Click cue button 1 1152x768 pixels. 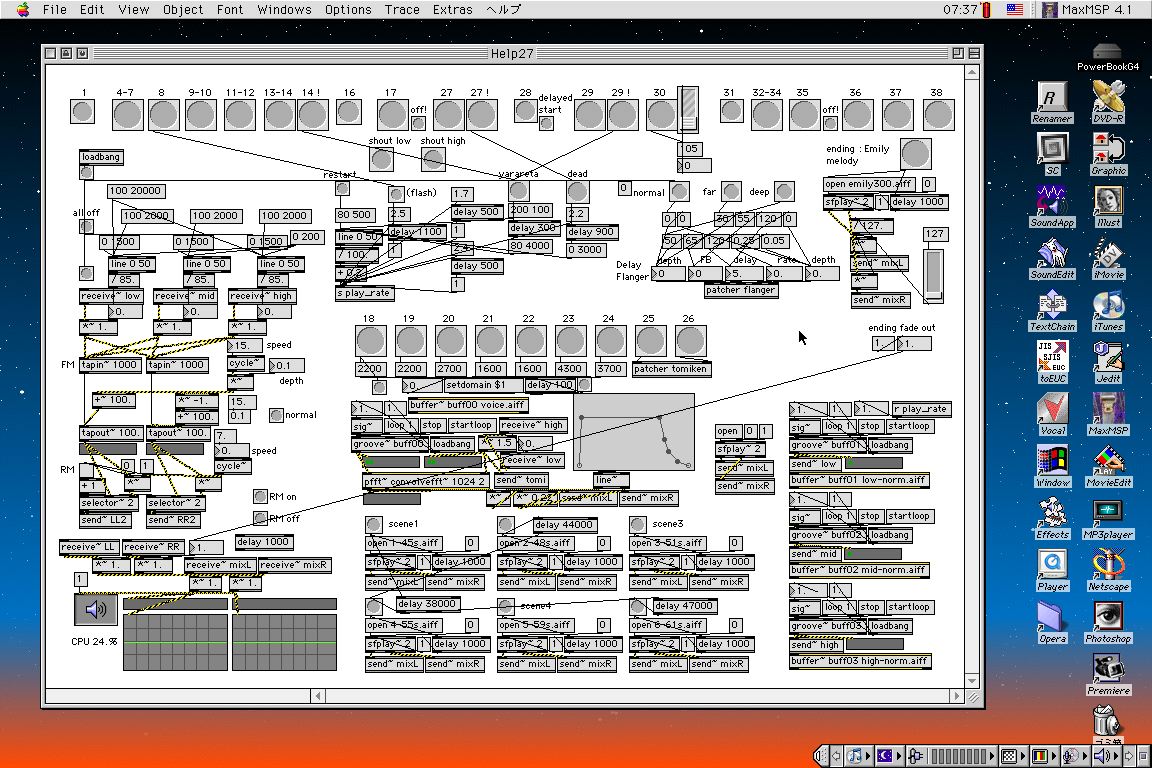click(82, 111)
